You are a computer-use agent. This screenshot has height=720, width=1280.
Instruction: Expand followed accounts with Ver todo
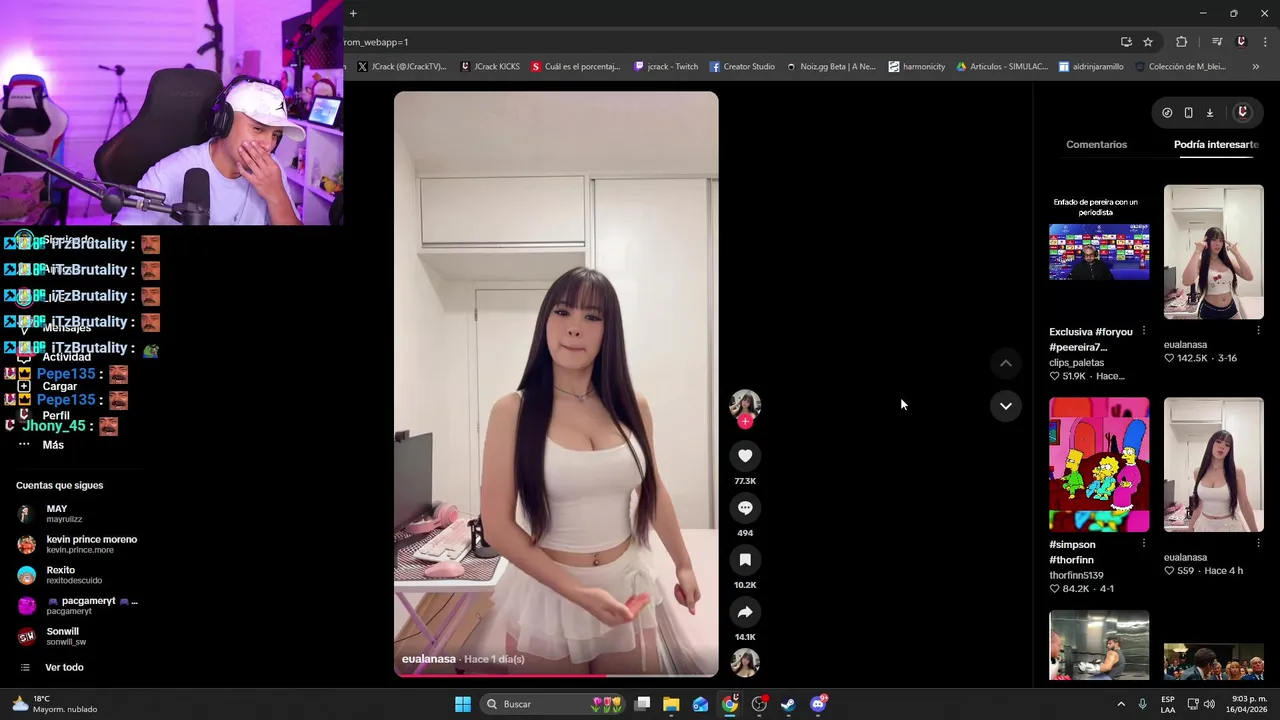pyautogui.click(x=64, y=667)
